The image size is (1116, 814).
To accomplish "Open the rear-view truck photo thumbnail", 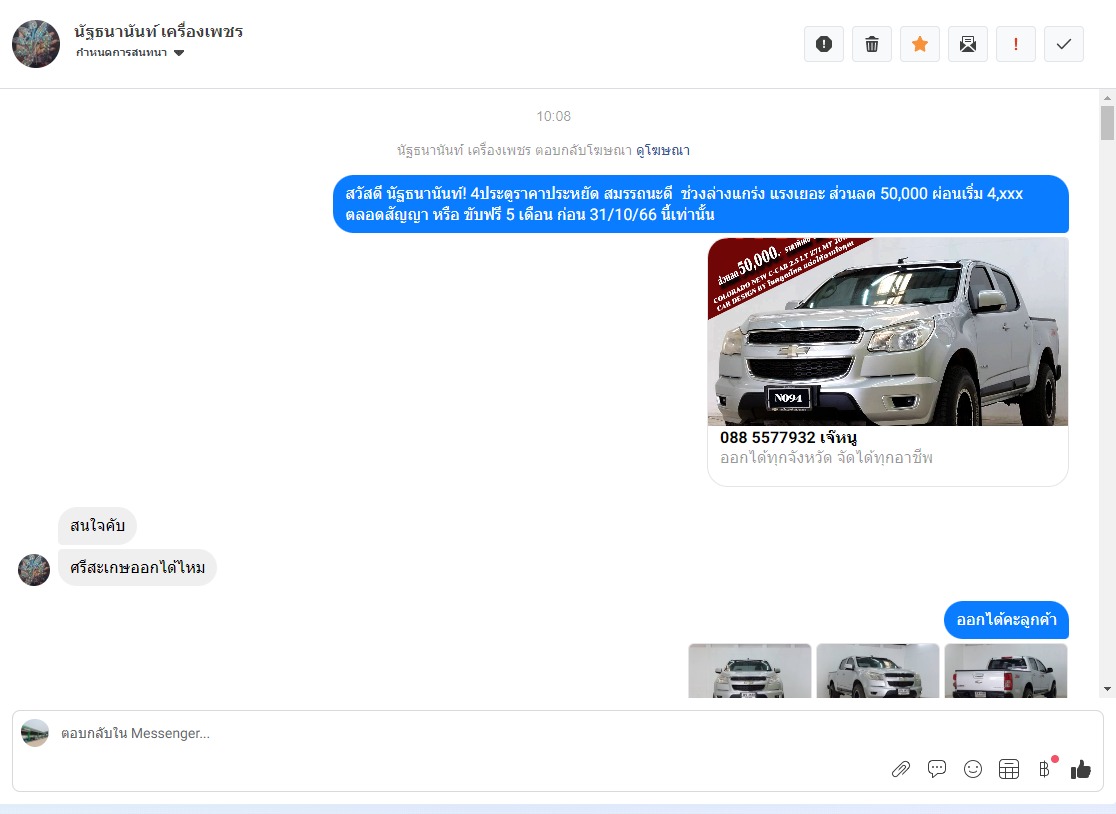I will (x=1006, y=671).
